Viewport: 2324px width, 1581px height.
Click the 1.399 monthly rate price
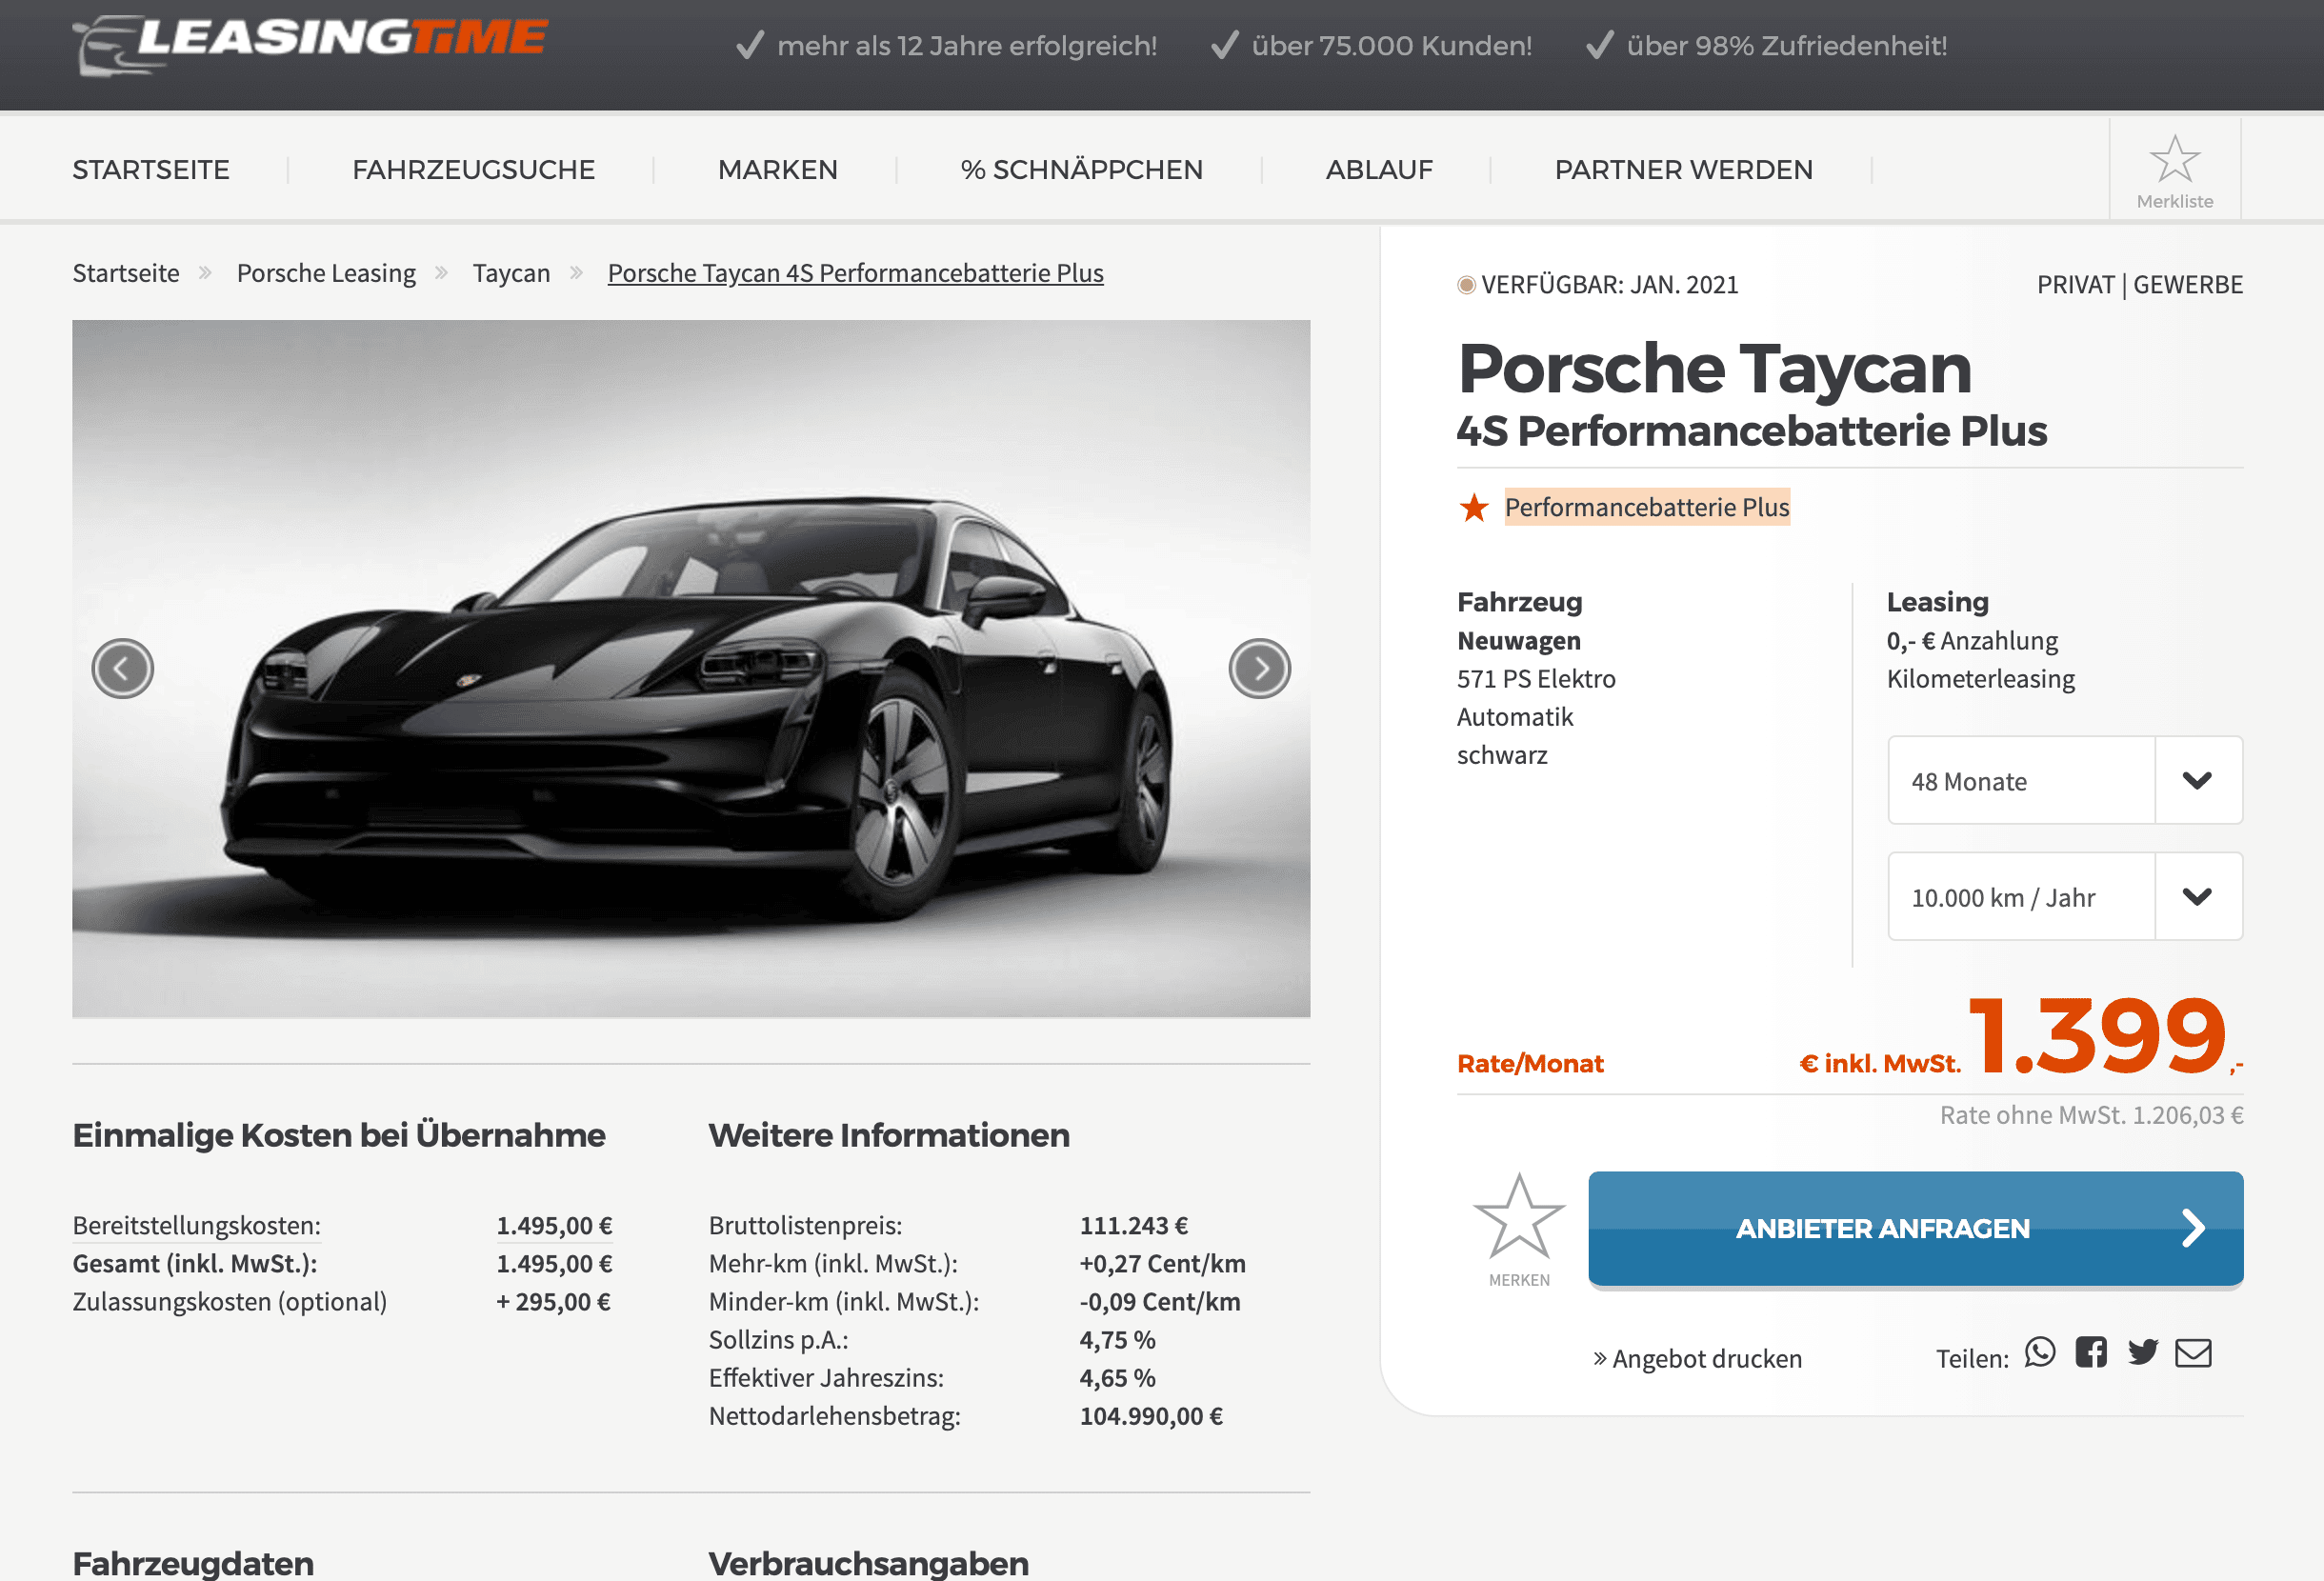[2098, 1036]
